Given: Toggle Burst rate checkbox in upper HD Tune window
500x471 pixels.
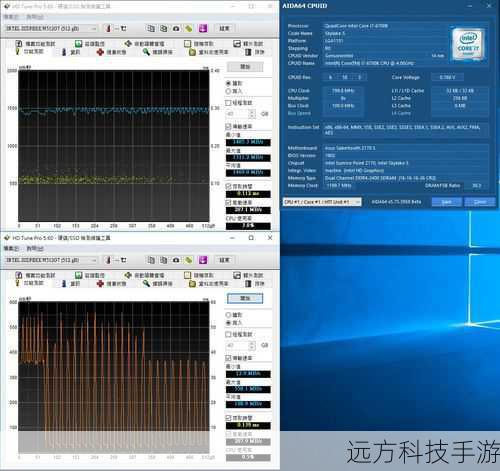Looking at the screenshot, I should click(x=228, y=202).
